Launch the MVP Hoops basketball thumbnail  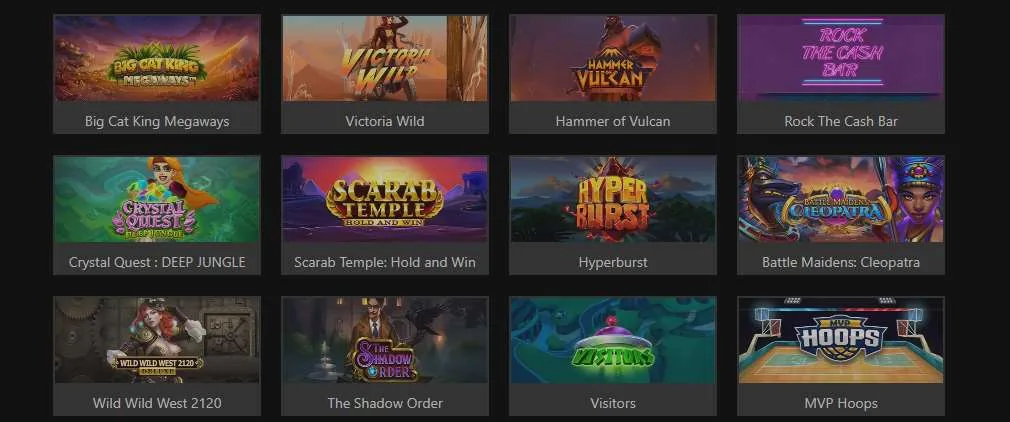pos(841,340)
